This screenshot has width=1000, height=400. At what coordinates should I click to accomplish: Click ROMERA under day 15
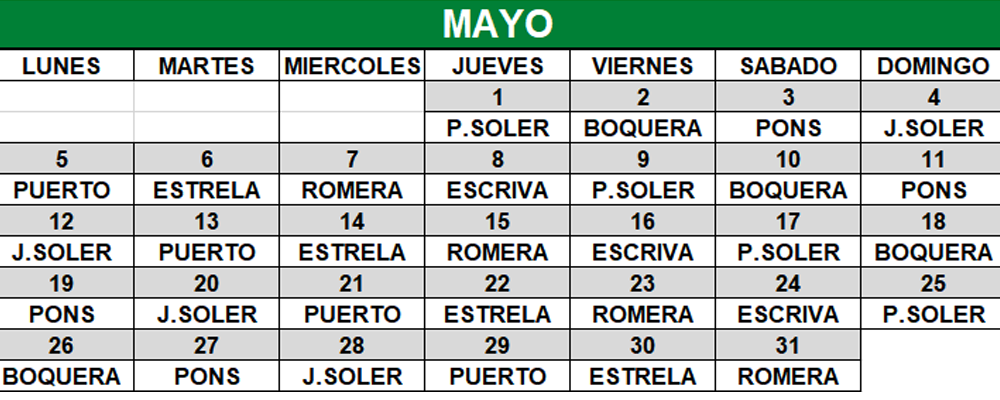497,253
